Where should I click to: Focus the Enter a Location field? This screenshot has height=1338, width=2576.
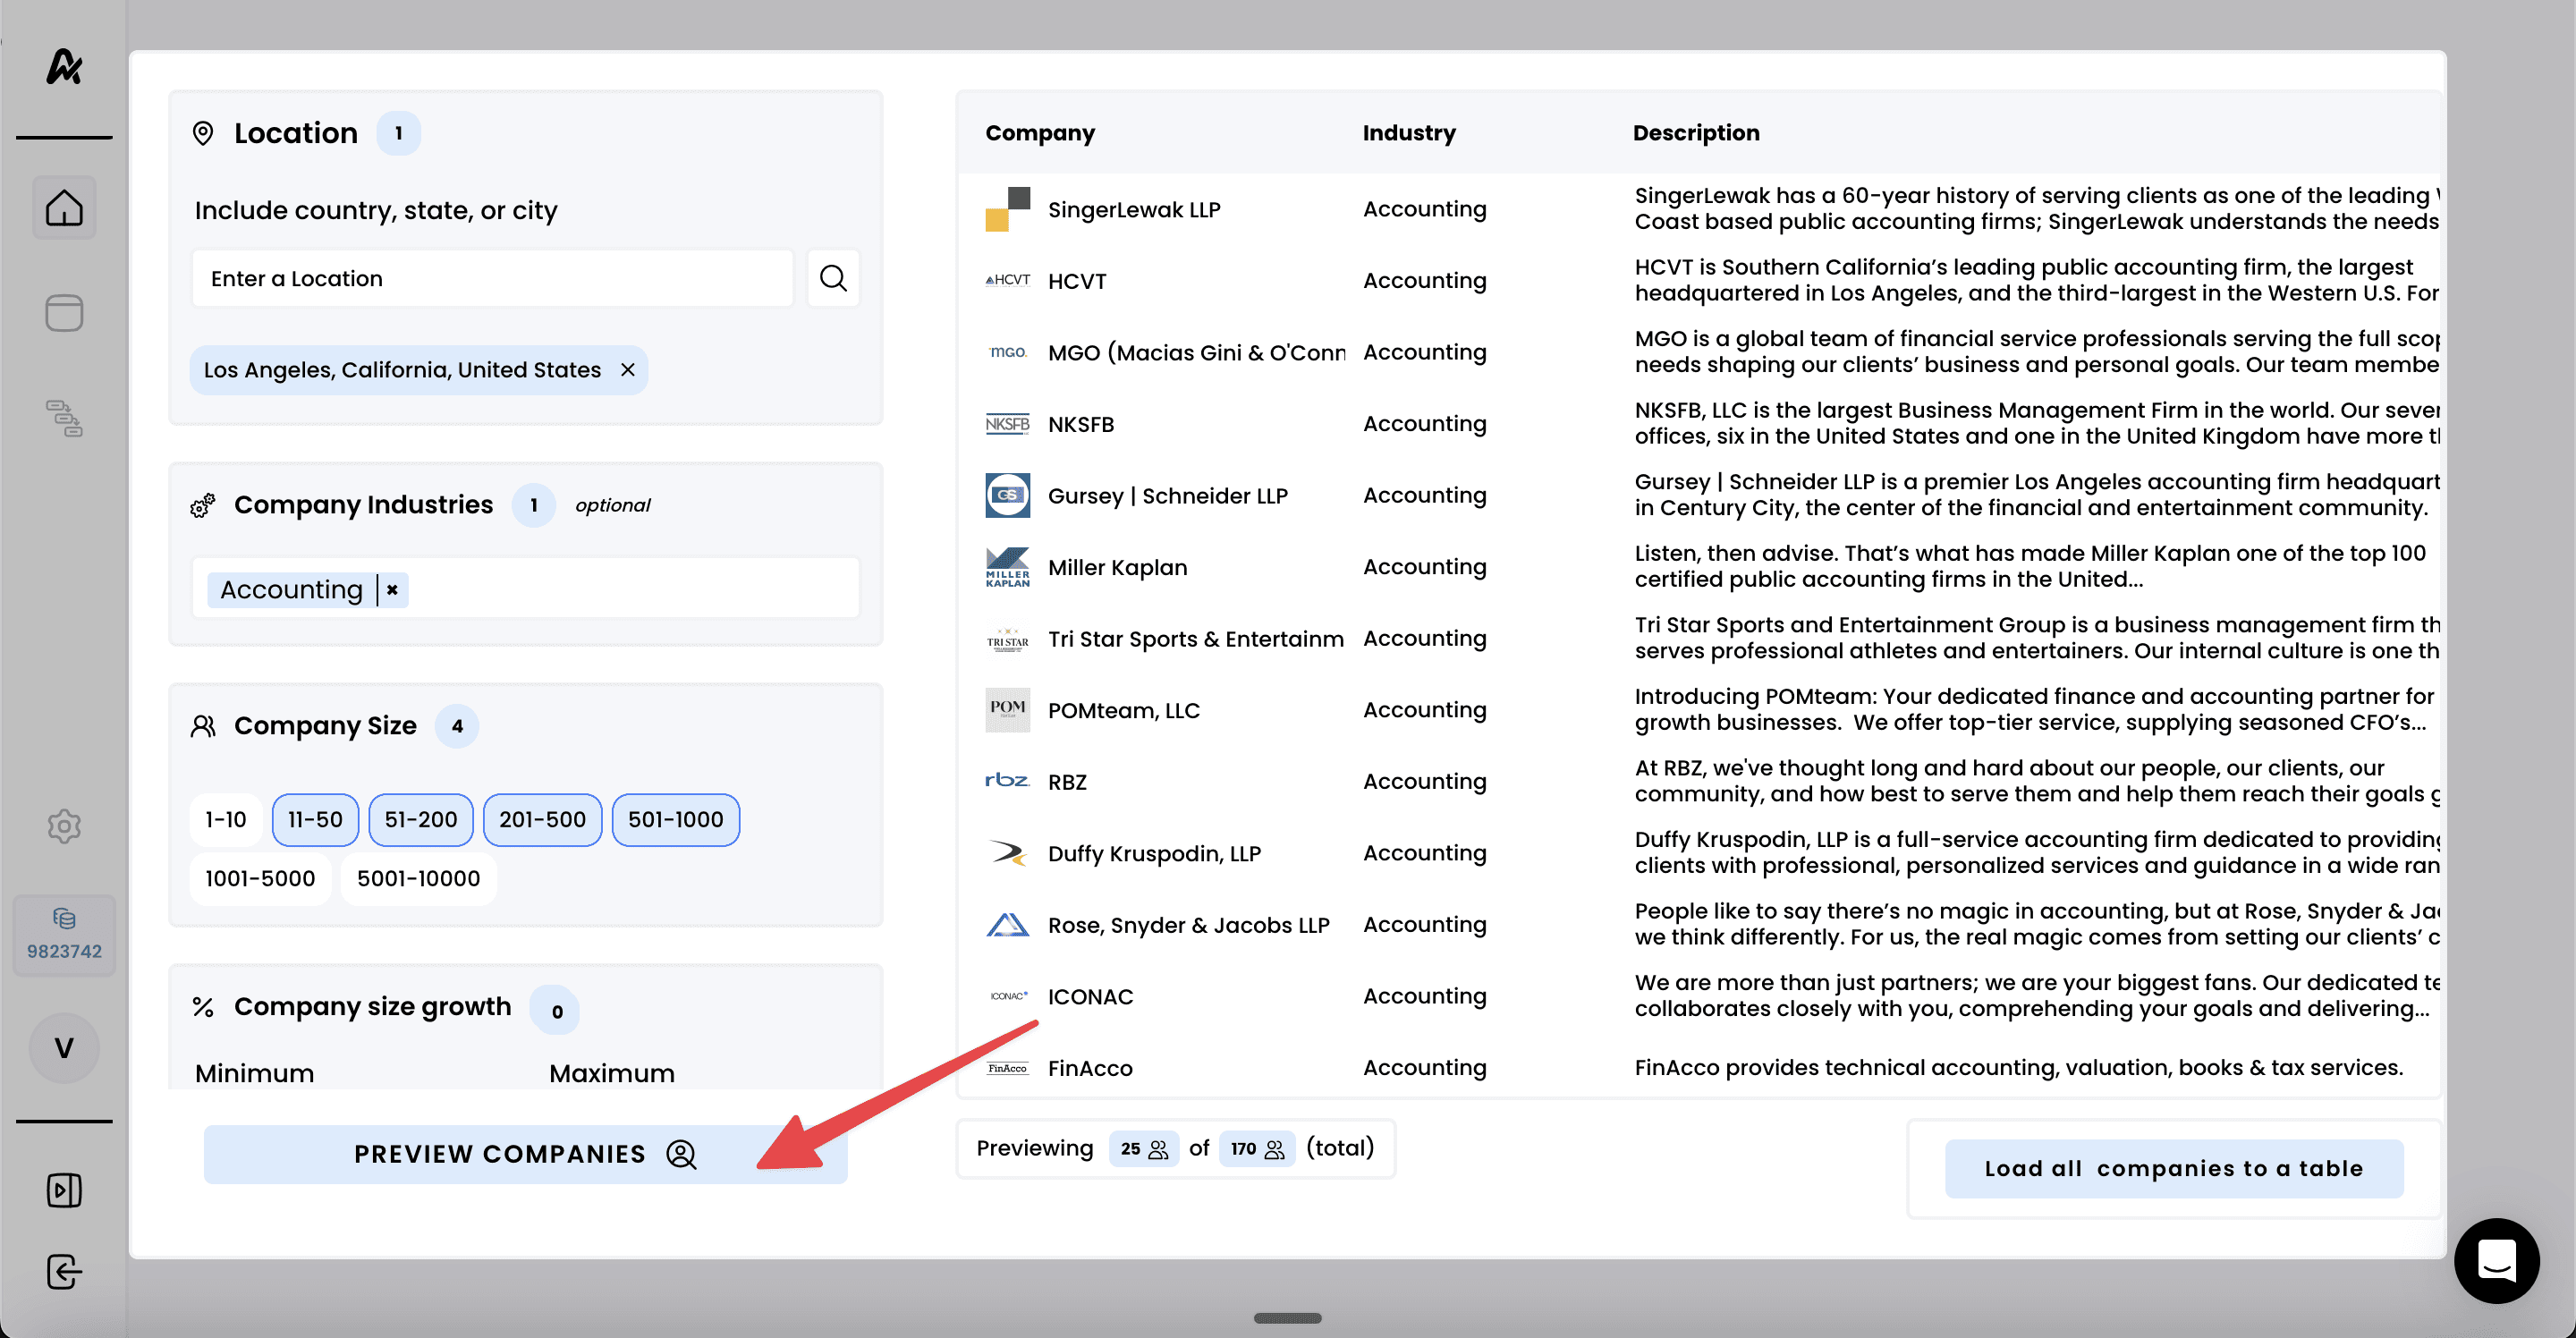492,278
